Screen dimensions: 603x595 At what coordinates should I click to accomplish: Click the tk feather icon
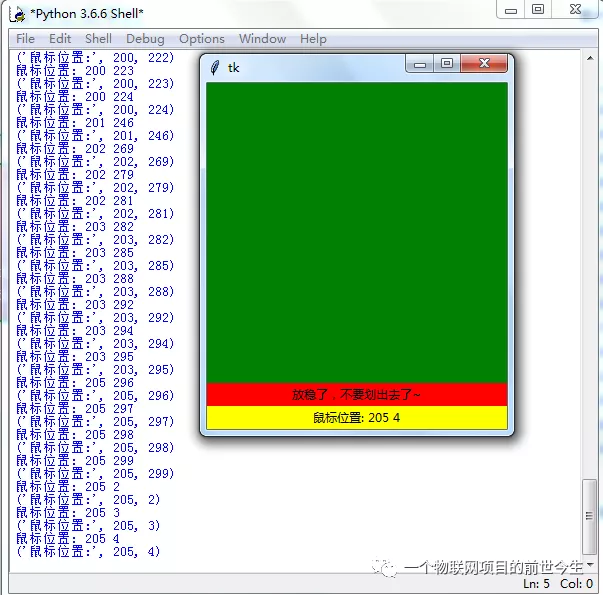point(215,68)
